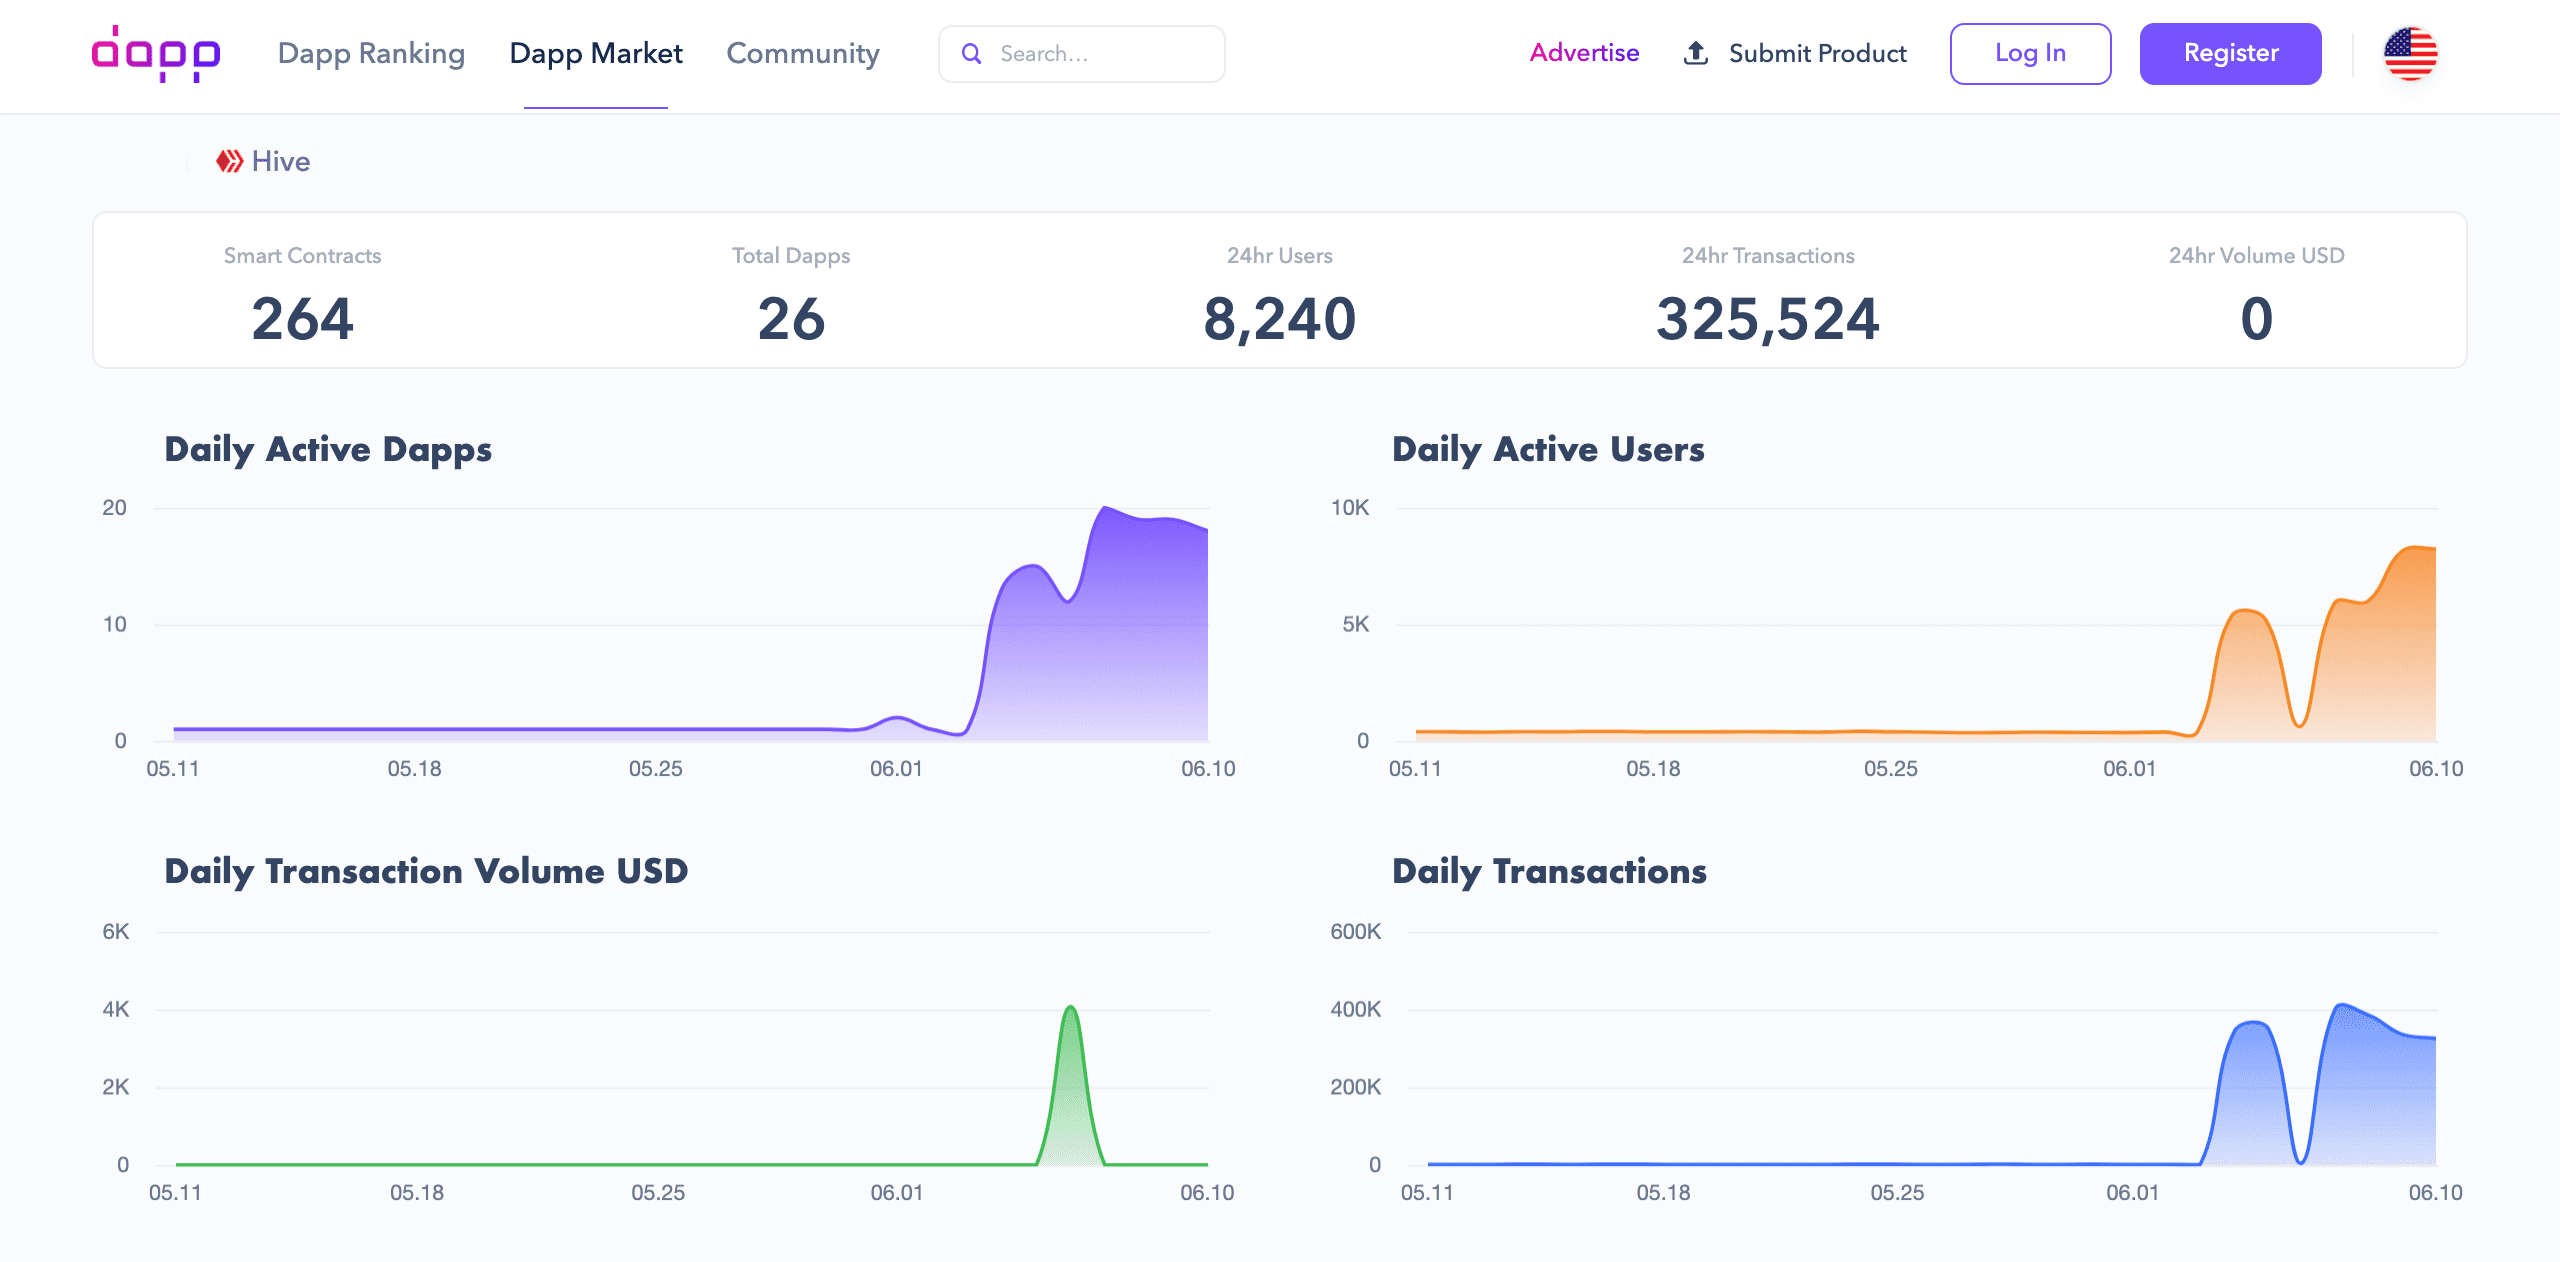Click the Daily Active Users chart title
Image resolution: width=2560 pixels, height=1262 pixels.
point(1548,450)
